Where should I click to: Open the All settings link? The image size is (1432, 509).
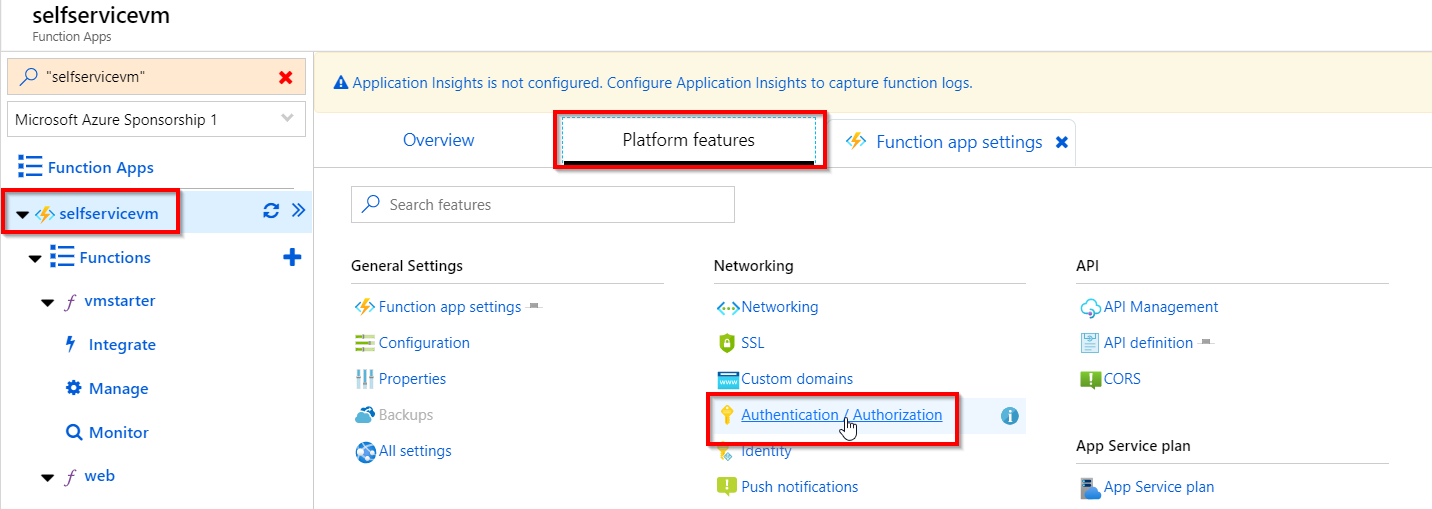pyautogui.click(x=415, y=451)
